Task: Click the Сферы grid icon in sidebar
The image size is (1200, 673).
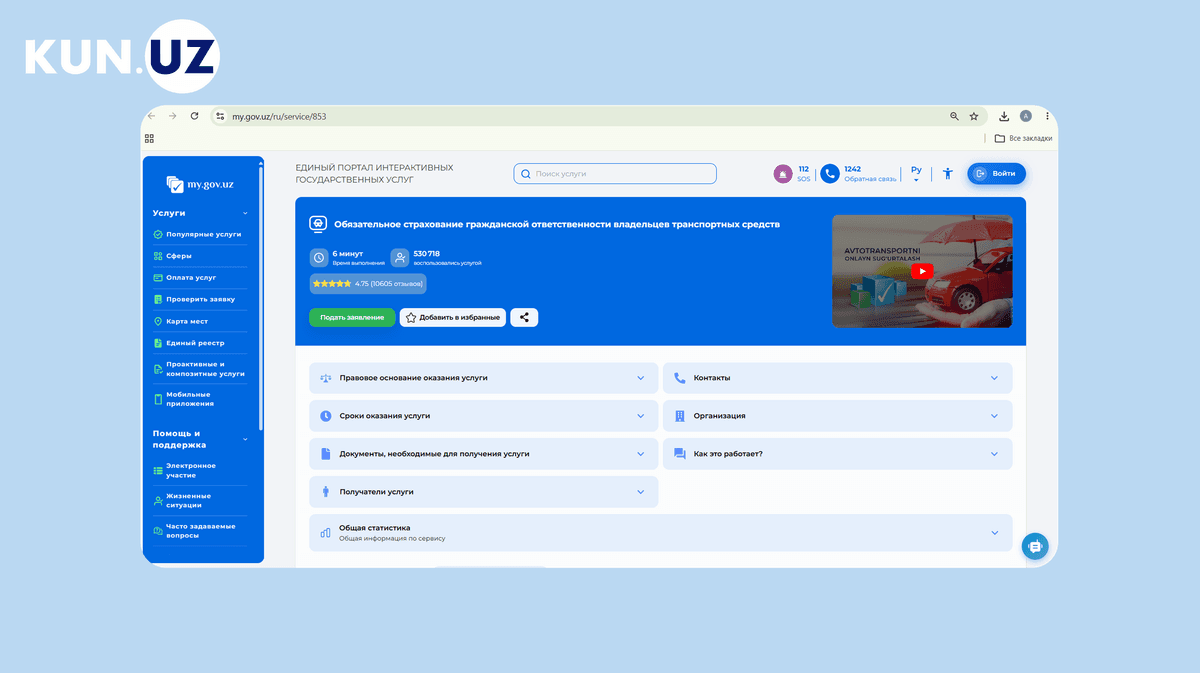Action: point(158,256)
